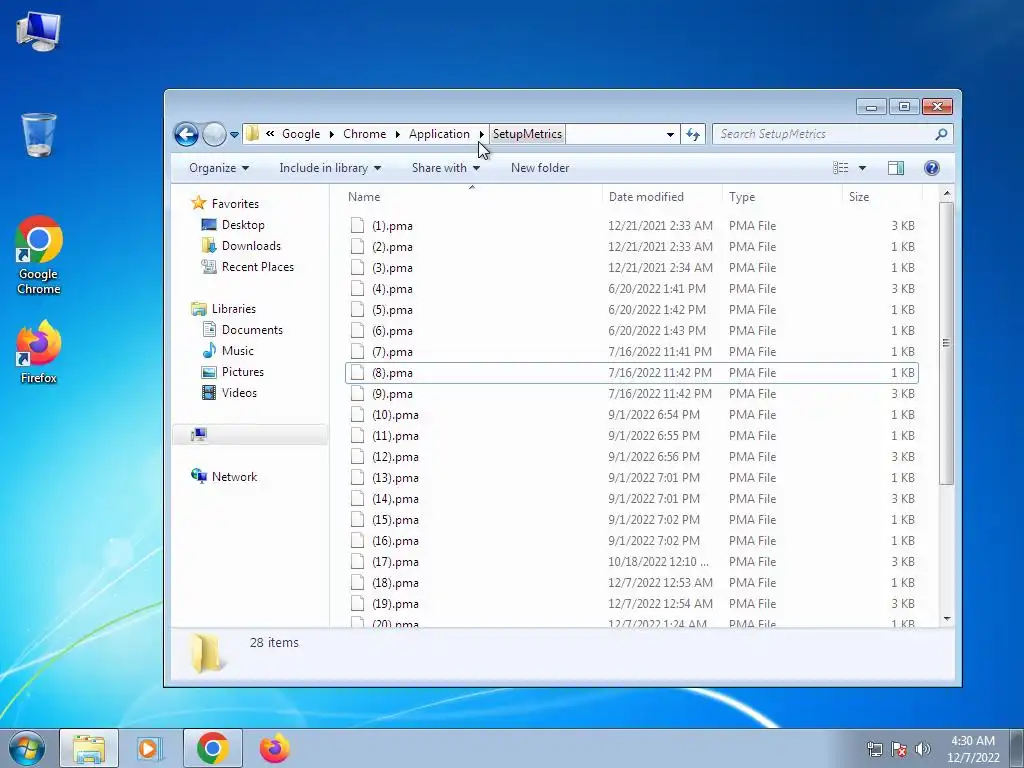Click the Help question mark icon
Image resolution: width=1024 pixels, height=768 pixels.
pyautogui.click(x=932, y=168)
